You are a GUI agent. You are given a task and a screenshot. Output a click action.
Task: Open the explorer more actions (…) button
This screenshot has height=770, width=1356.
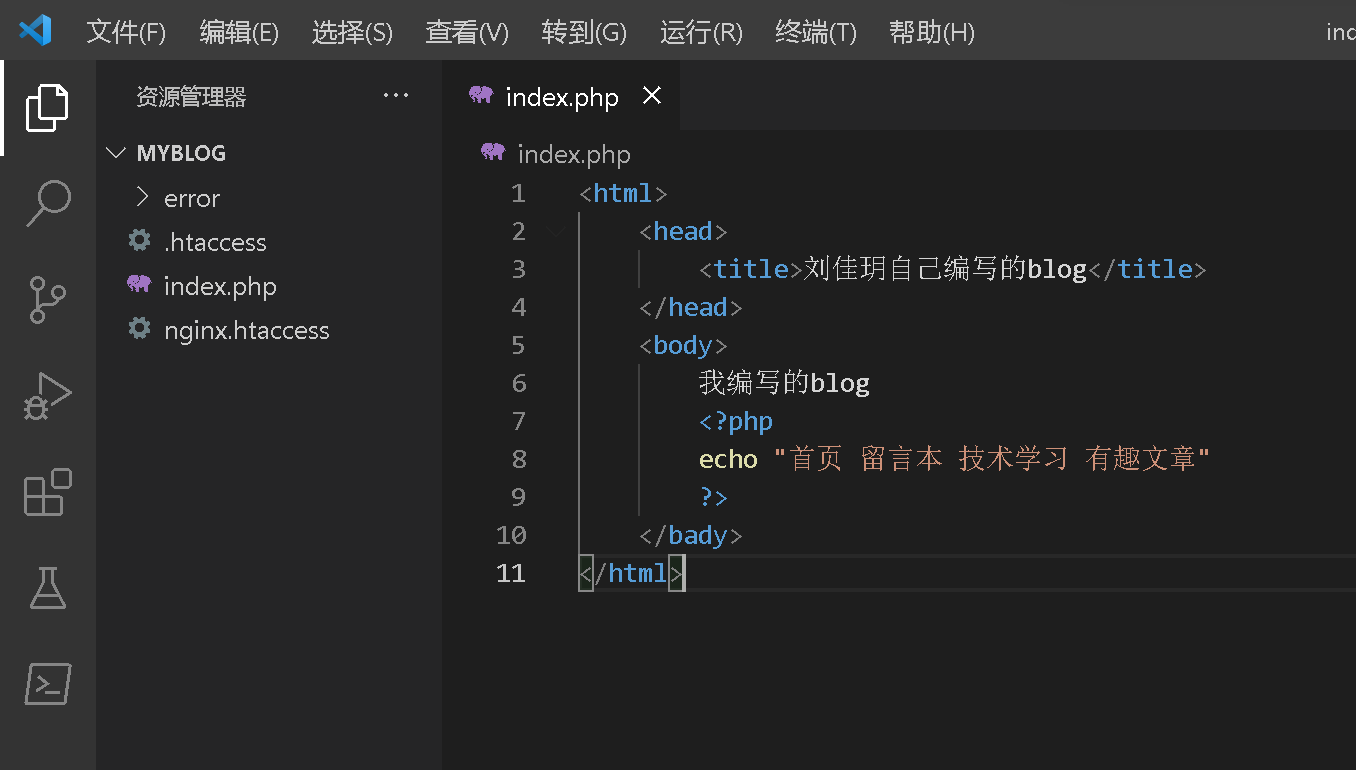(x=396, y=96)
